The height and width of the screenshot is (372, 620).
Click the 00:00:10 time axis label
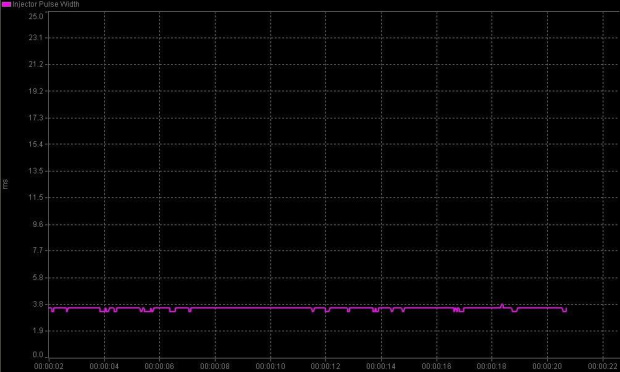[x=270, y=366]
